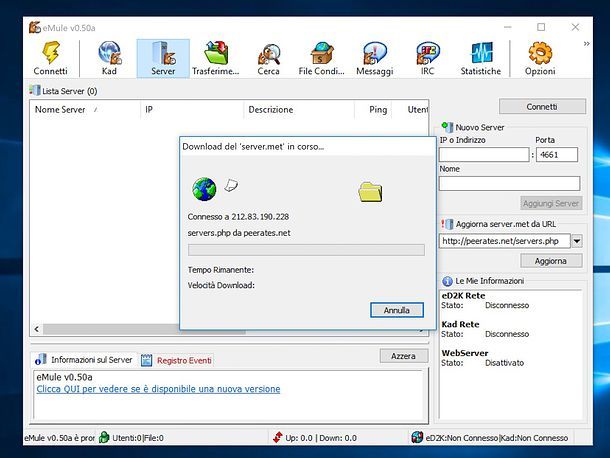This screenshot has width=610, height=458.
Task: Click the 'Kad Rete' heading
Action: [x=460, y=325]
